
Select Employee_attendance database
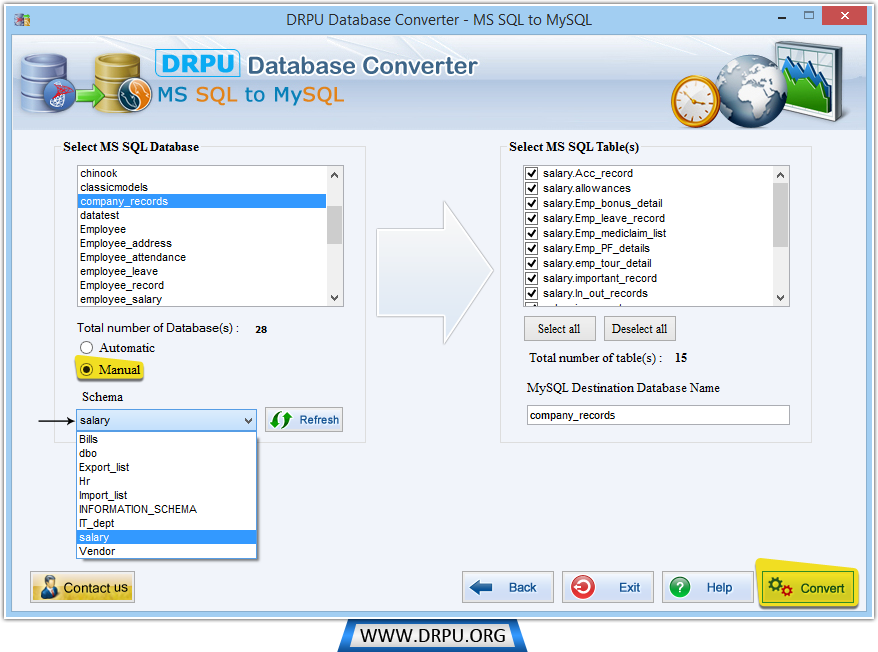tap(202, 257)
